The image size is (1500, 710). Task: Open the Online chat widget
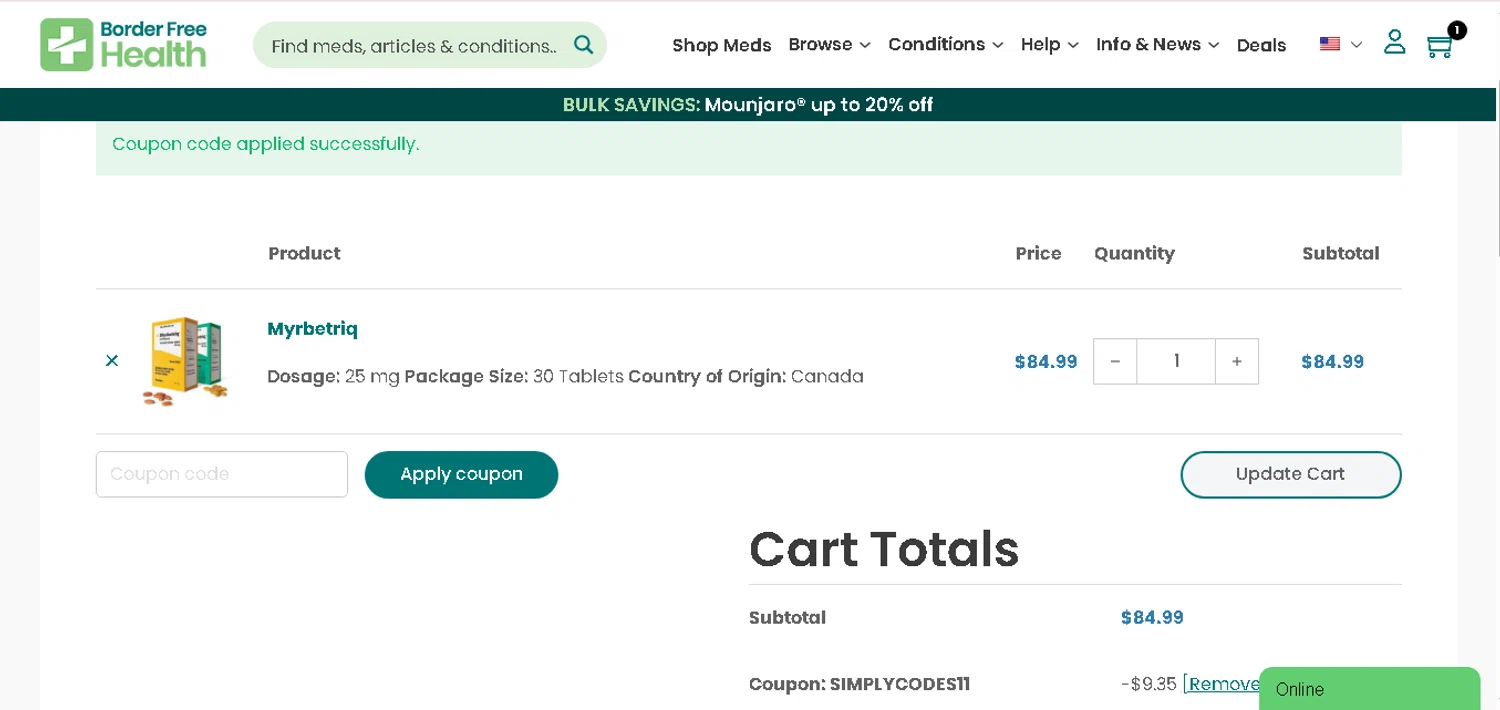(x=1369, y=689)
